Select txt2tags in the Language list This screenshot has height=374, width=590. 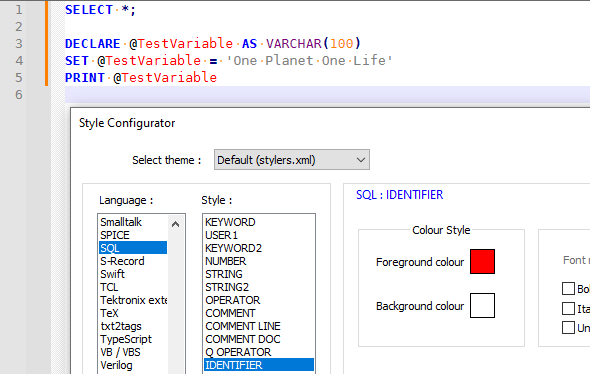tap(132, 326)
